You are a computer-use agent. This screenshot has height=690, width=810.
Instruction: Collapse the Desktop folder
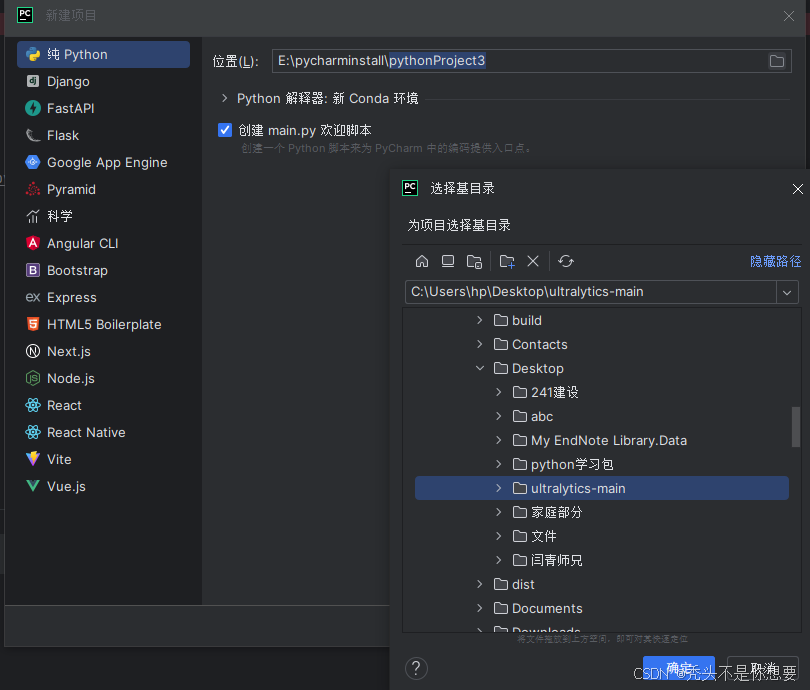tap(479, 368)
